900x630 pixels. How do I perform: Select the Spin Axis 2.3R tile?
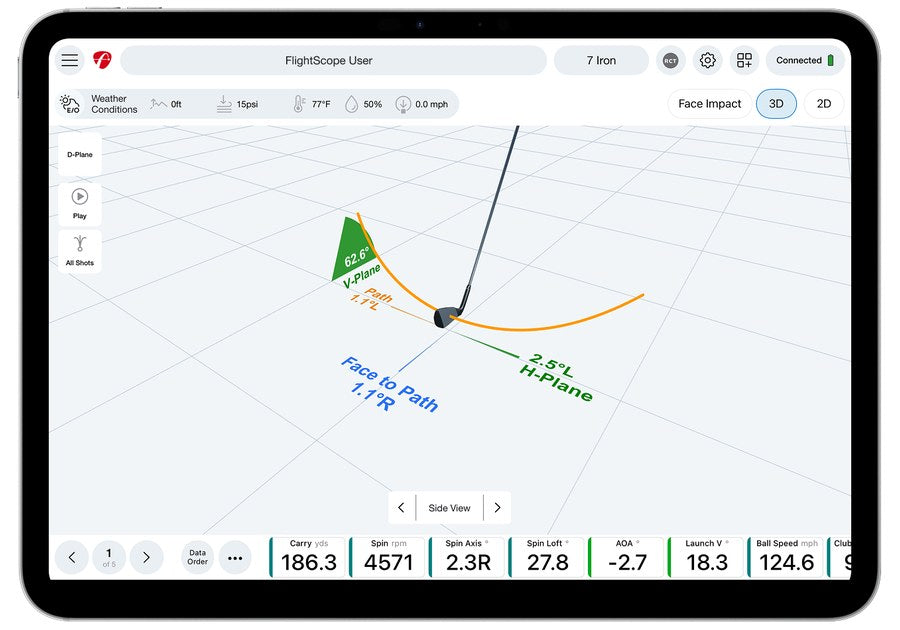[467, 557]
